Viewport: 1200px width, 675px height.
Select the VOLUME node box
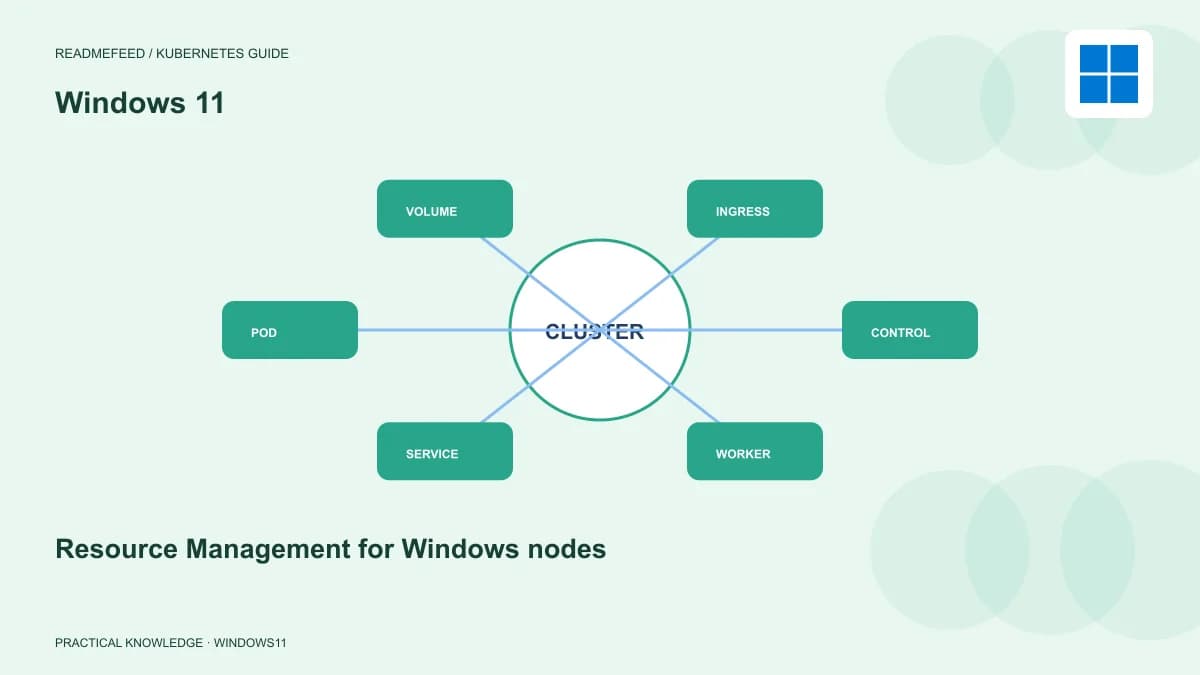click(x=445, y=209)
